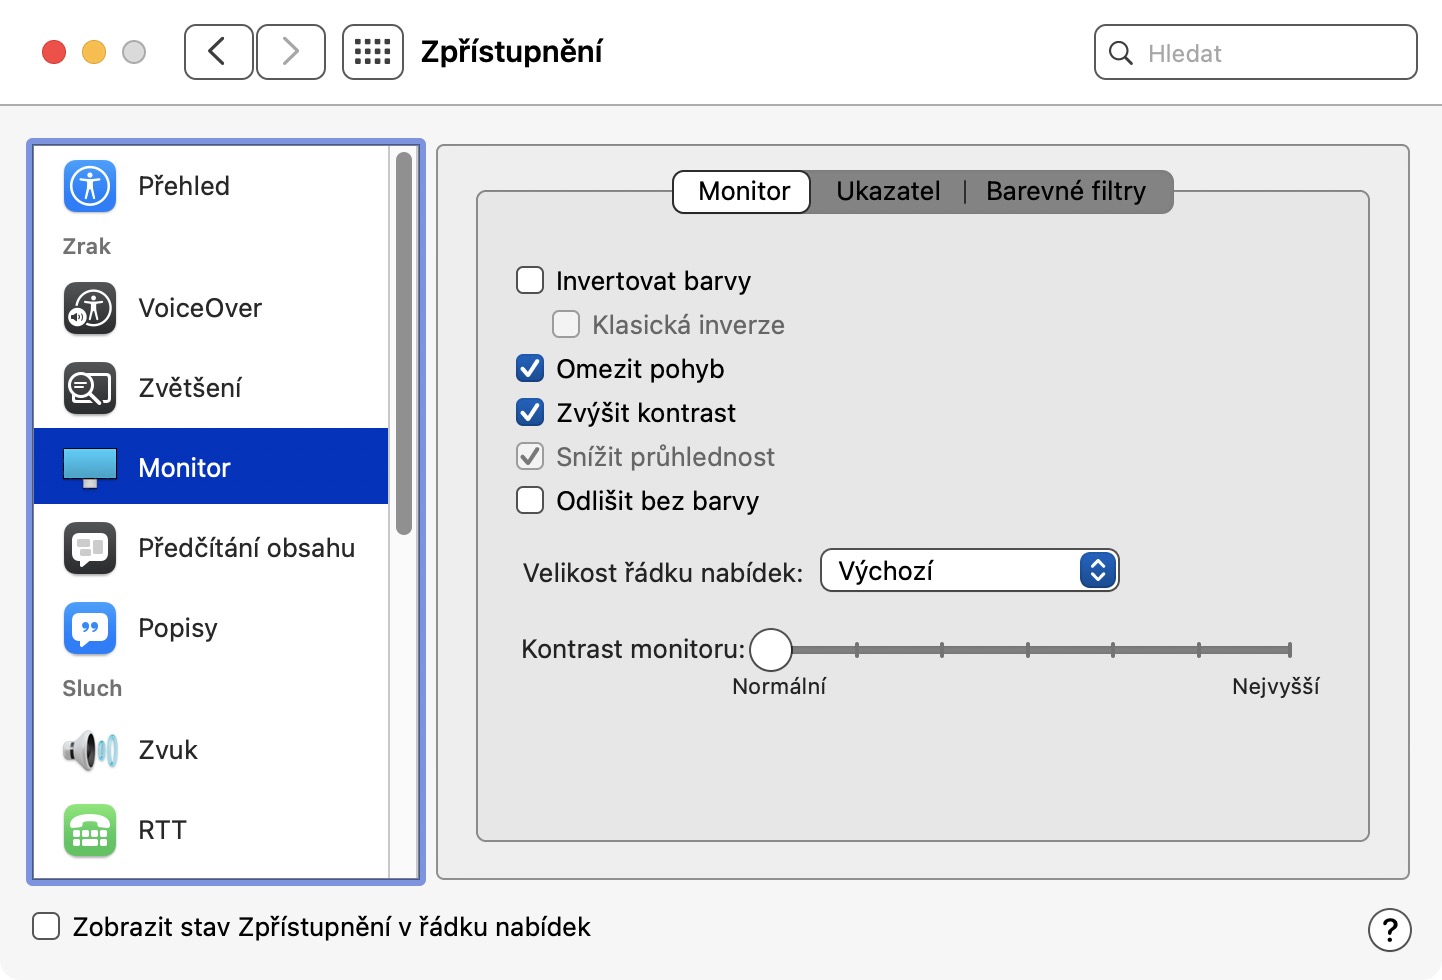Enable the Invertovat barvy checkbox
The width and height of the screenshot is (1442, 980).
(x=530, y=281)
